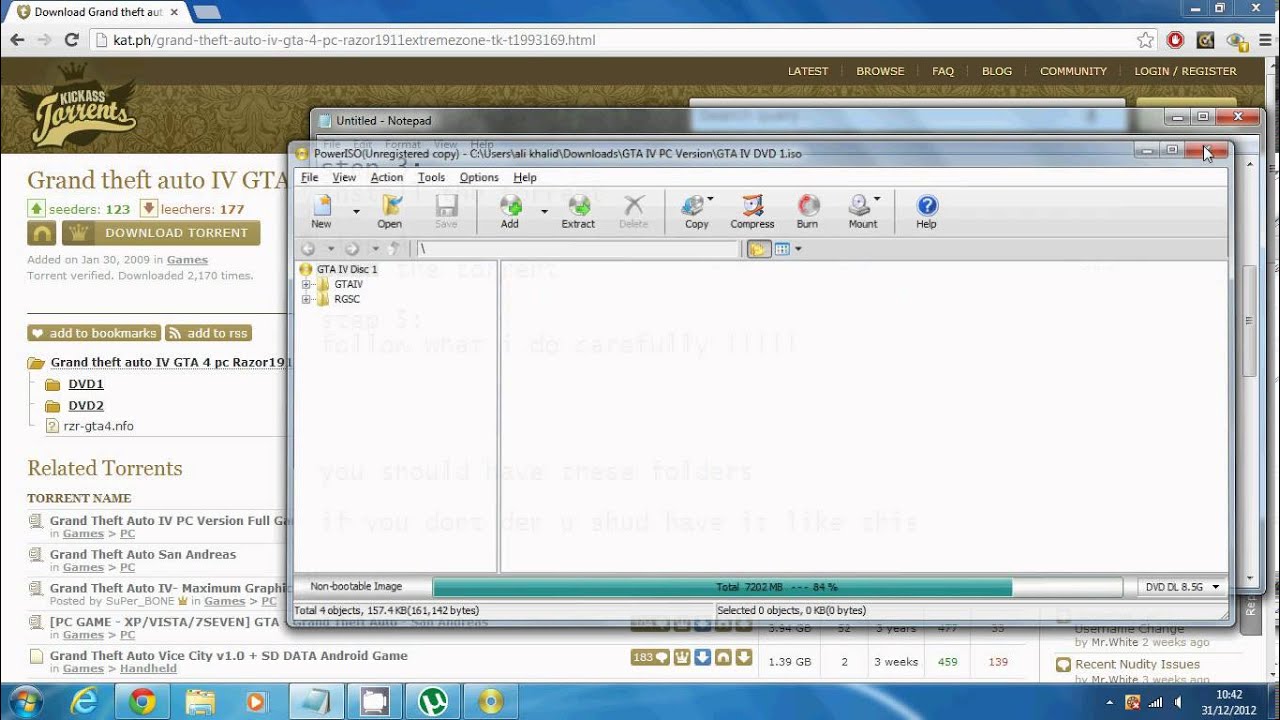Click LATEST in site navigation

pos(808,71)
